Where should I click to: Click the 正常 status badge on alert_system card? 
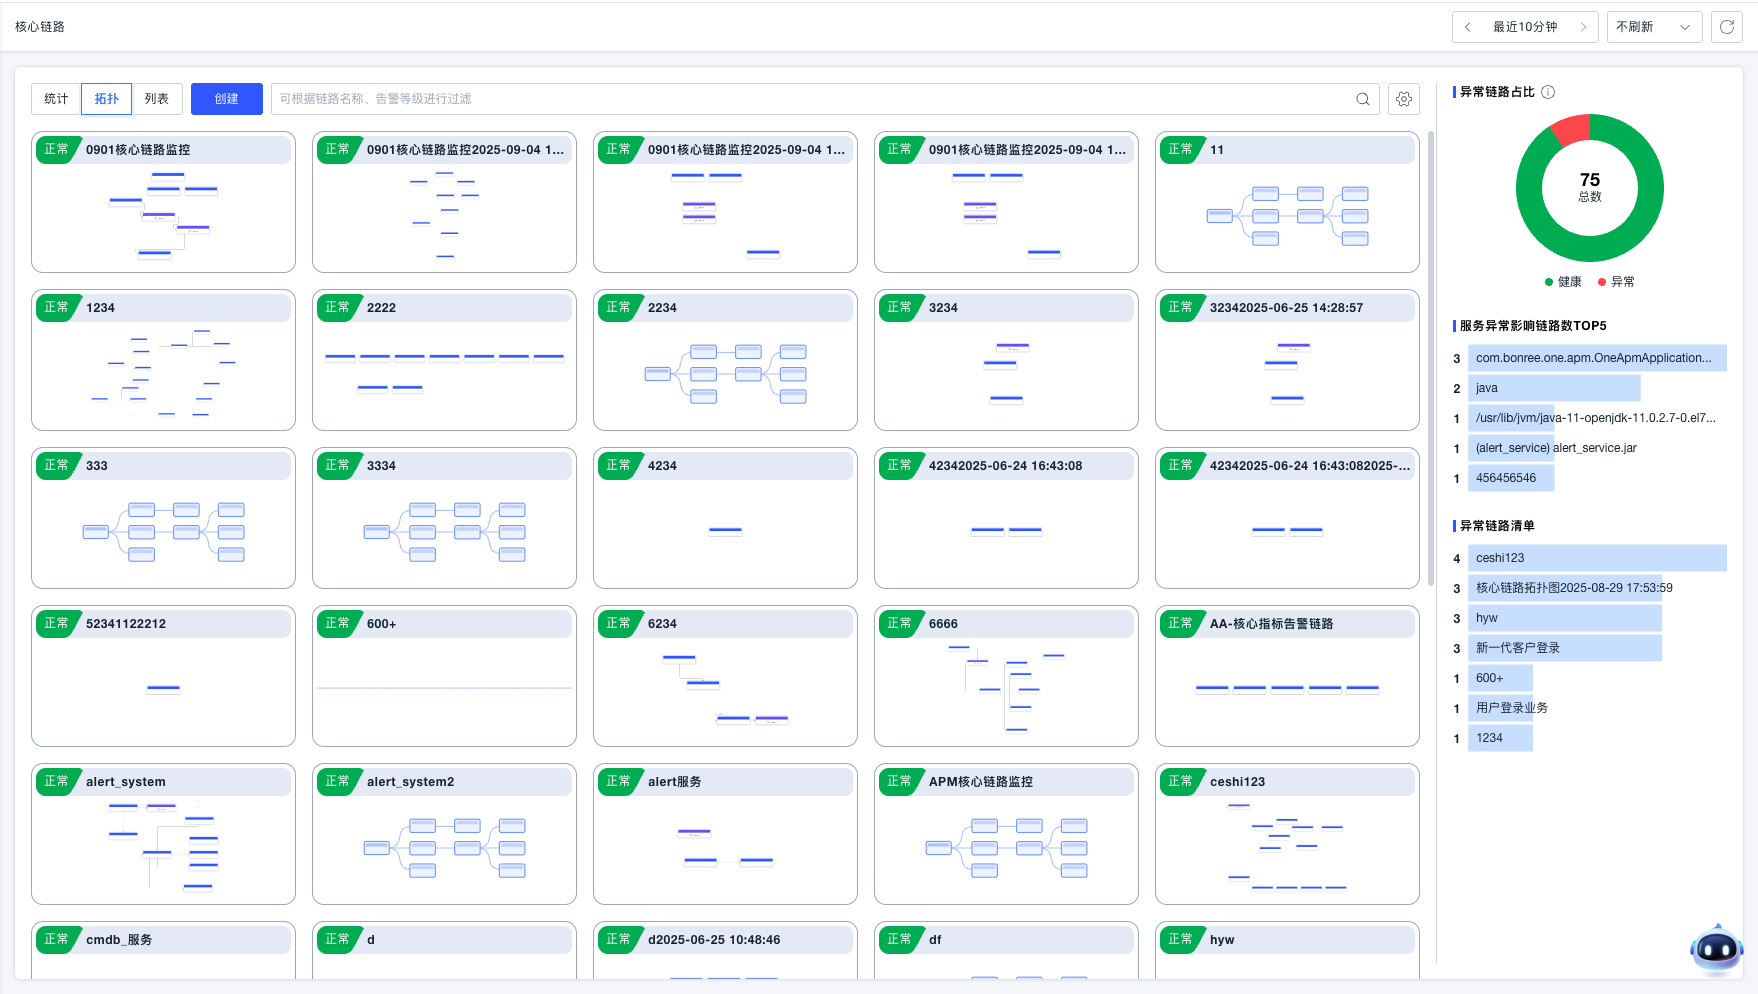pyautogui.click(x=56, y=781)
